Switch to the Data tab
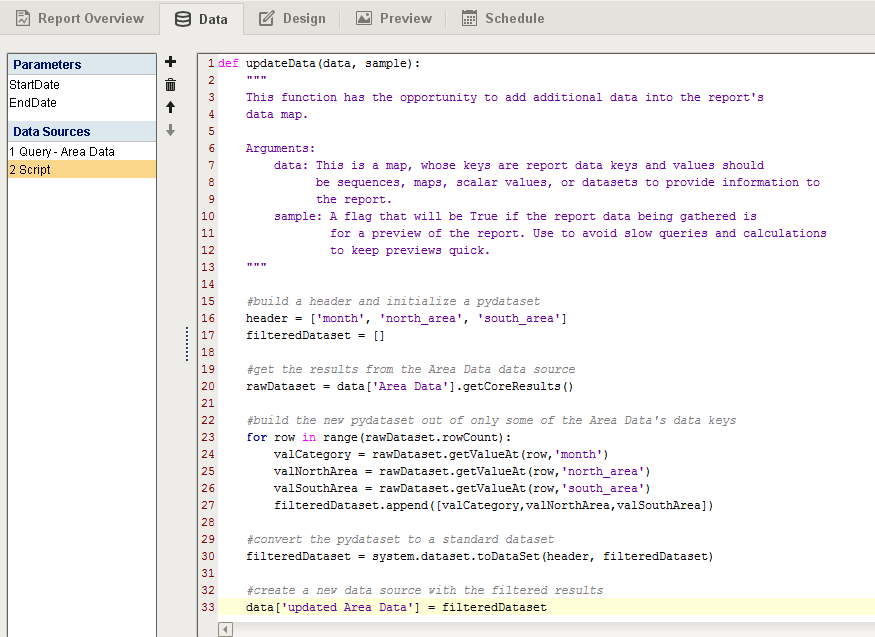This screenshot has height=637, width=875. tap(201, 18)
